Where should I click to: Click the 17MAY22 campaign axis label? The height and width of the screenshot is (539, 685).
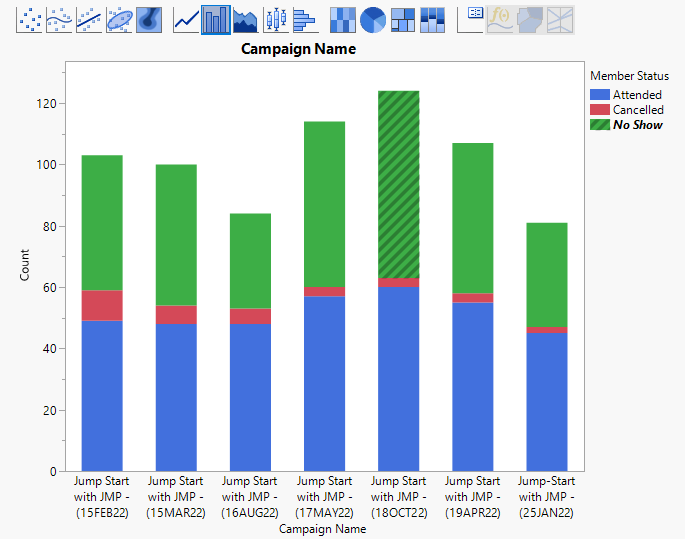coord(324,497)
